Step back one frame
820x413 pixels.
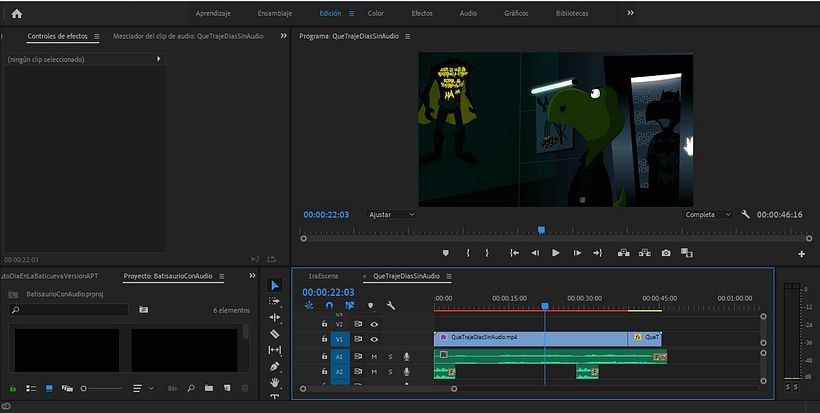pyautogui.click(x=535, y=253)
